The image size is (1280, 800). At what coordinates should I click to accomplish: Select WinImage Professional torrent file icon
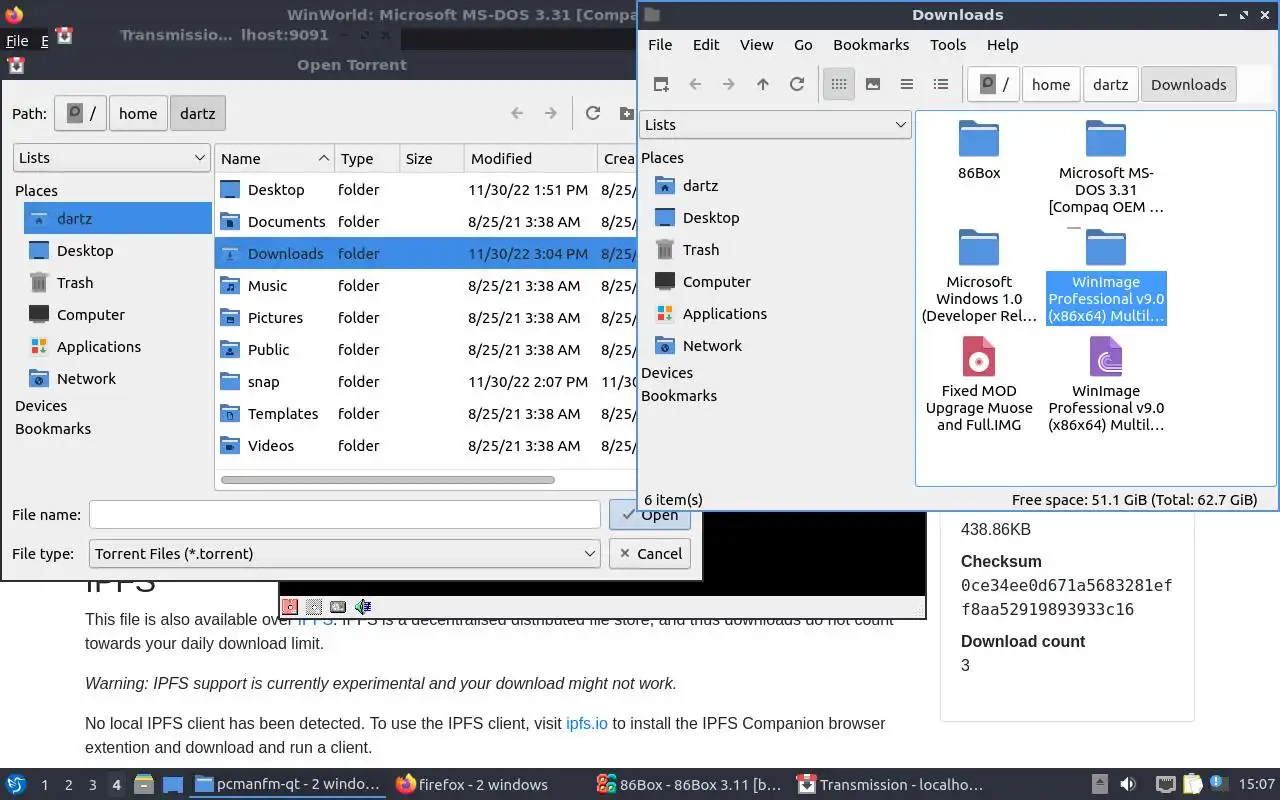[x=1106, y=357]
